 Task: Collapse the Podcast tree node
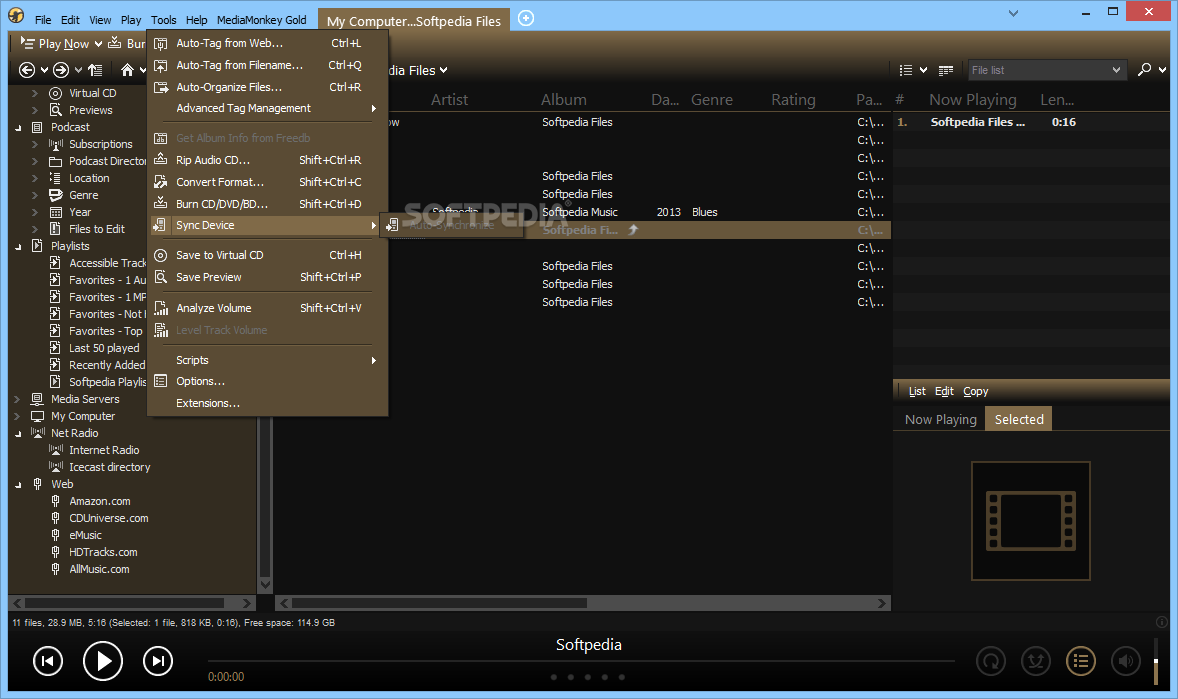coord(18,128)
